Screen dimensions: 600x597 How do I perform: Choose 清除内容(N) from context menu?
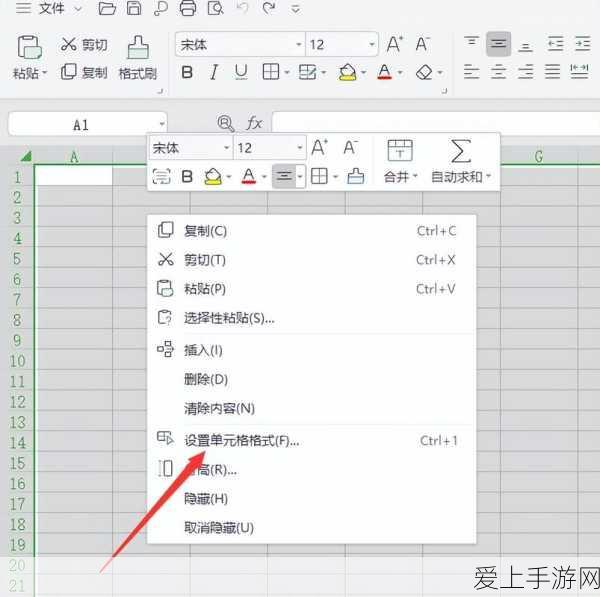(x=311, y=408)
